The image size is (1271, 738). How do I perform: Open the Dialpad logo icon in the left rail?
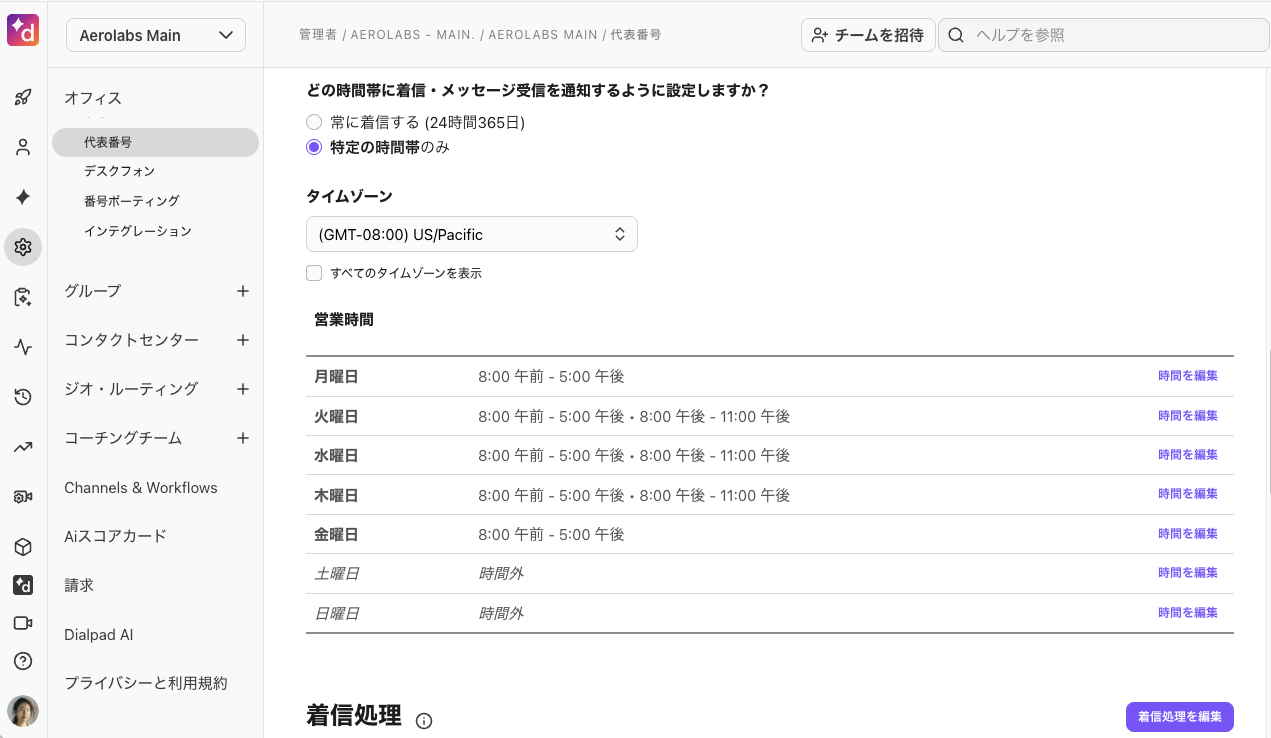[x=23, y=585]
